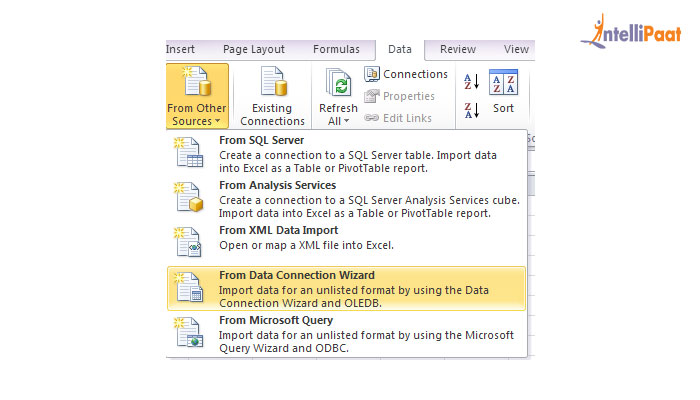The image size is (700, 400).
Task: Click the From Other Sources database icon
Action: pos(197,81)
